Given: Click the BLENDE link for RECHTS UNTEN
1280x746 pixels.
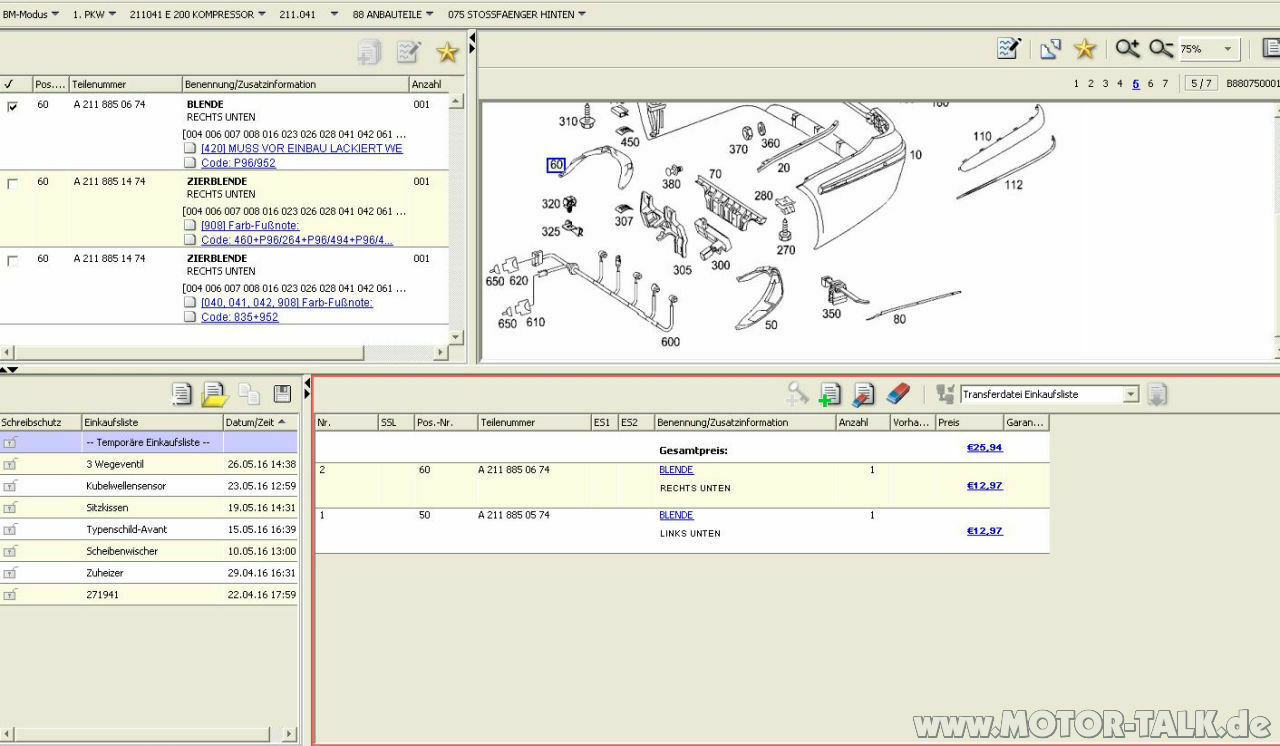Looking at the screenshot, I should (676, 470).
